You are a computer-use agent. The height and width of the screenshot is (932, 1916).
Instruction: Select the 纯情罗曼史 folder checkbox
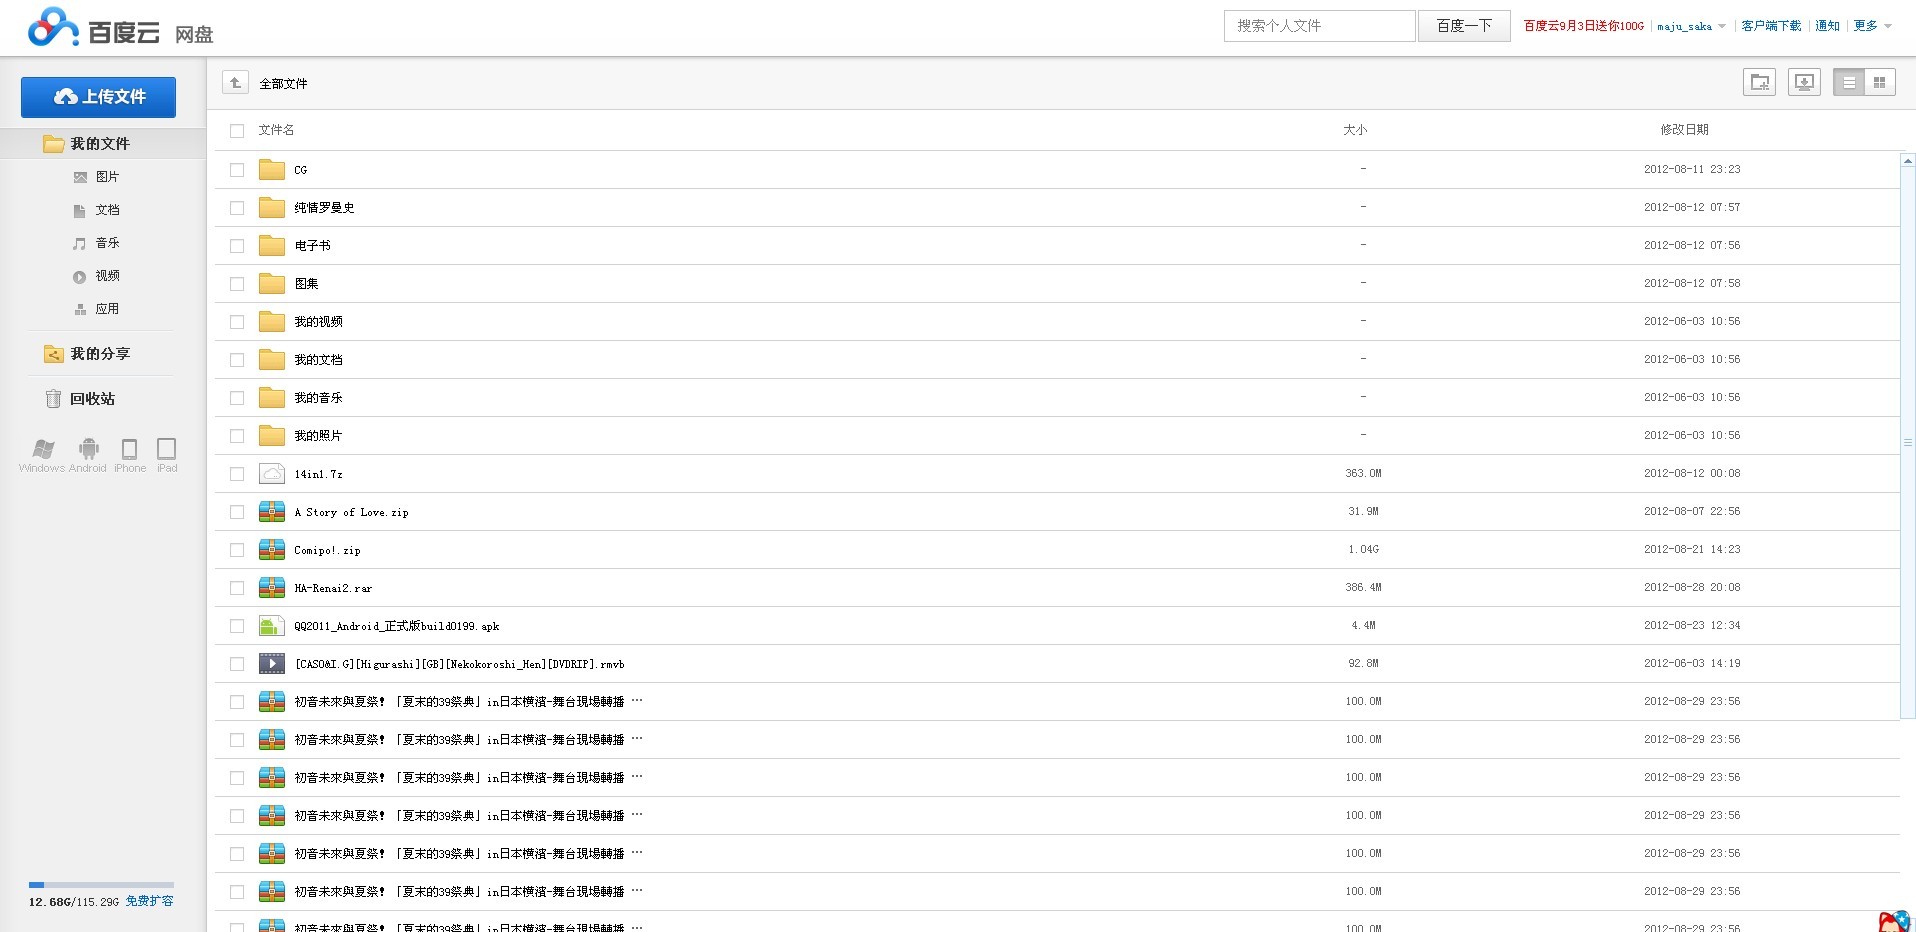pos(237,208)
